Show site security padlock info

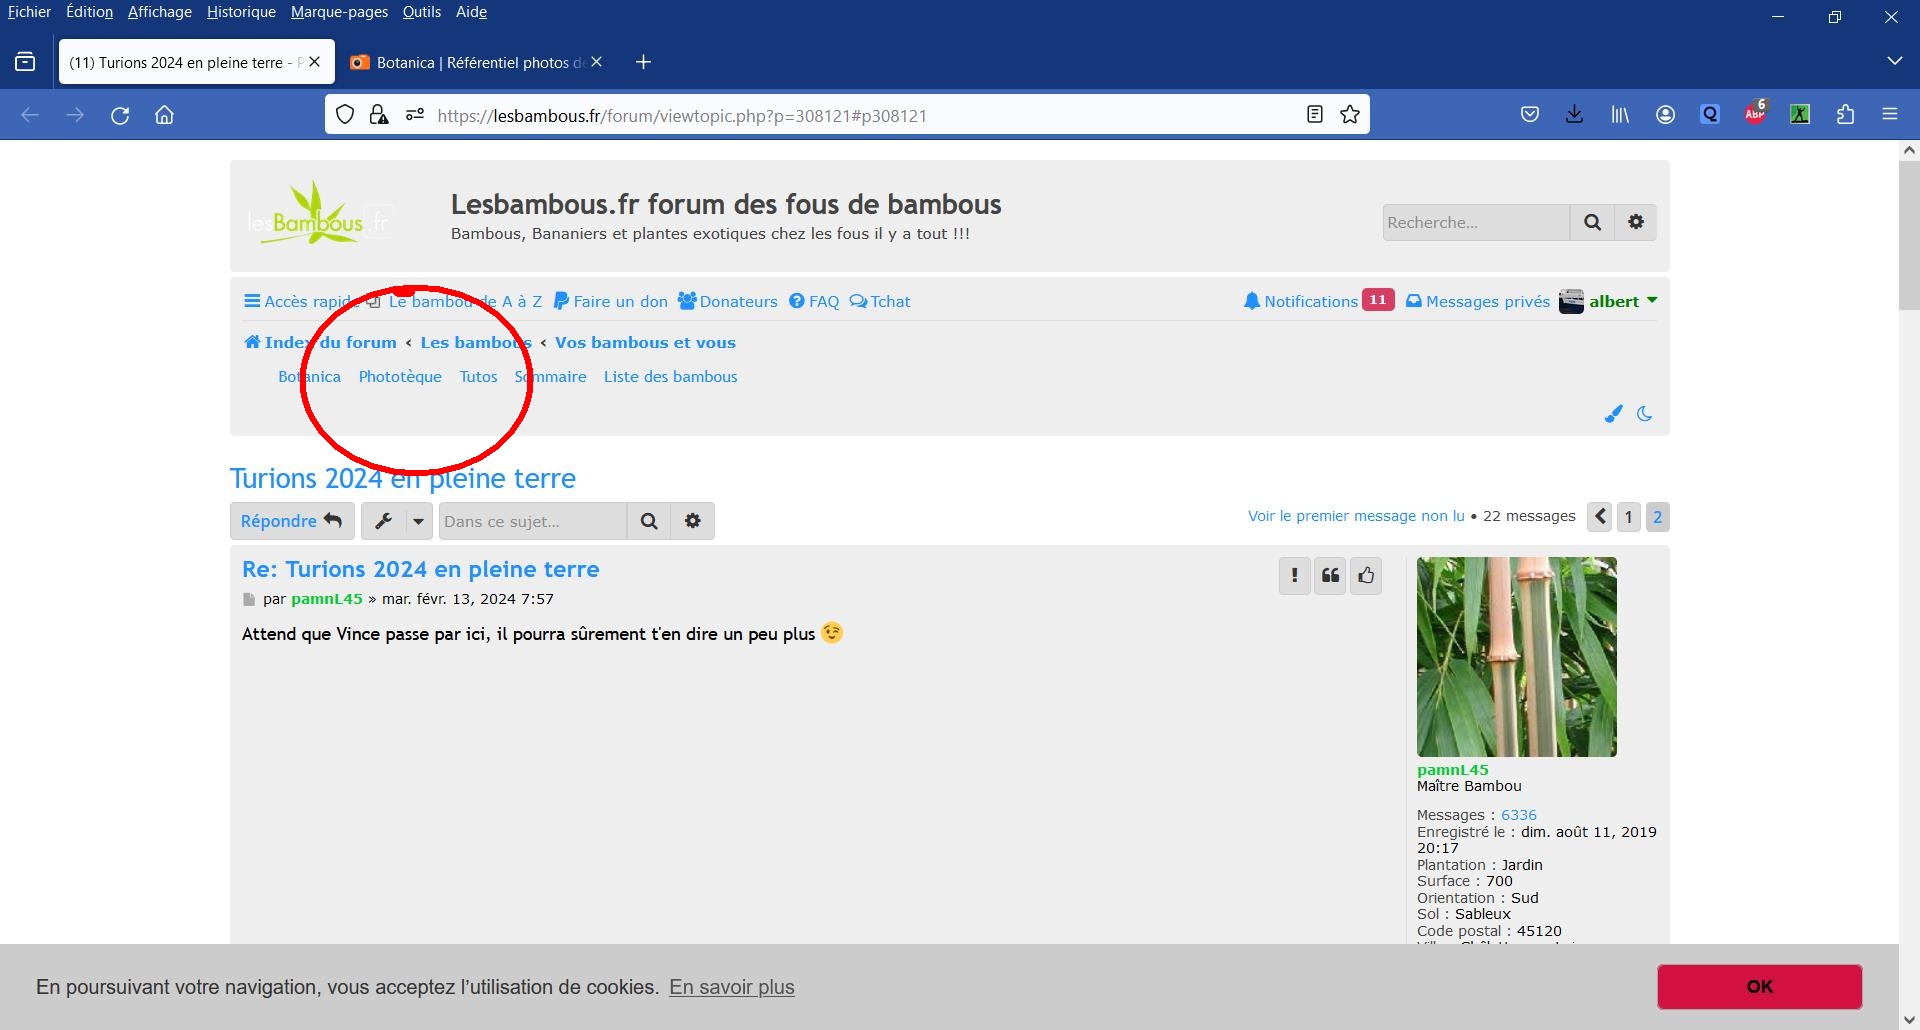click(x=379, y=115)
